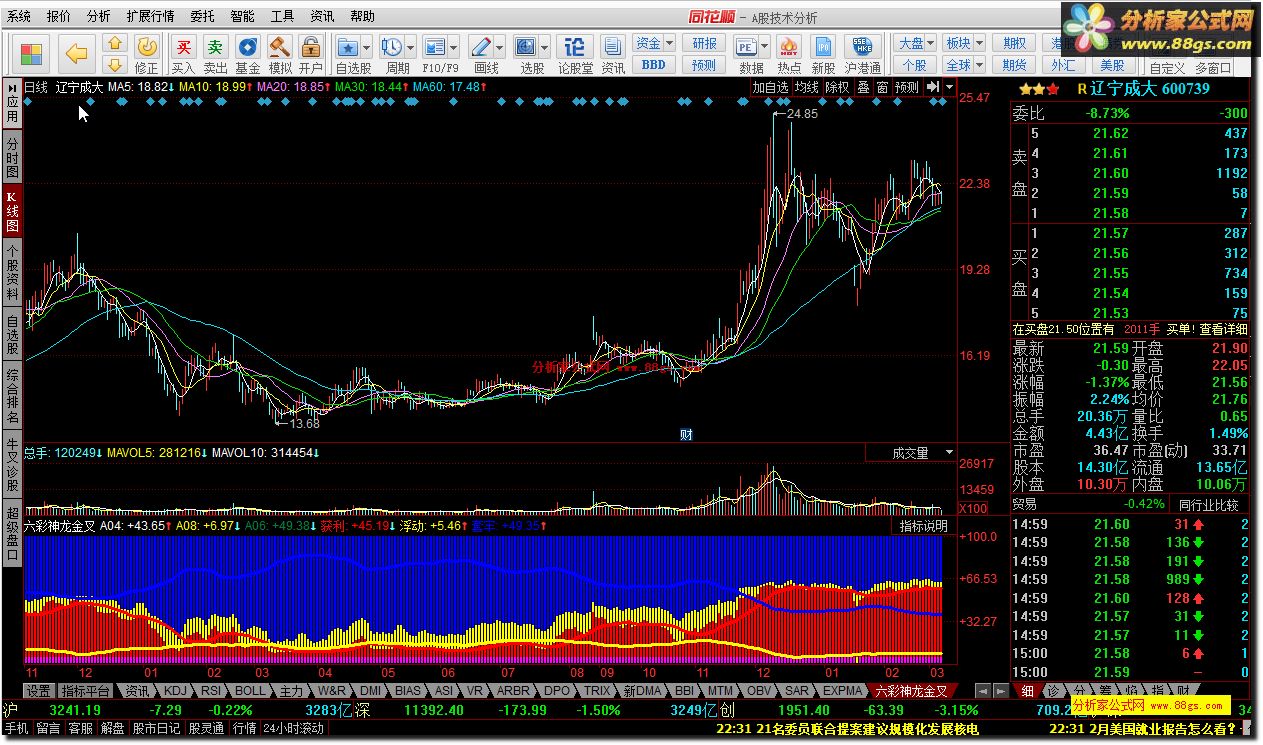
Task: Toggle the 叠 overlay chart option
Action: point(863,87)
